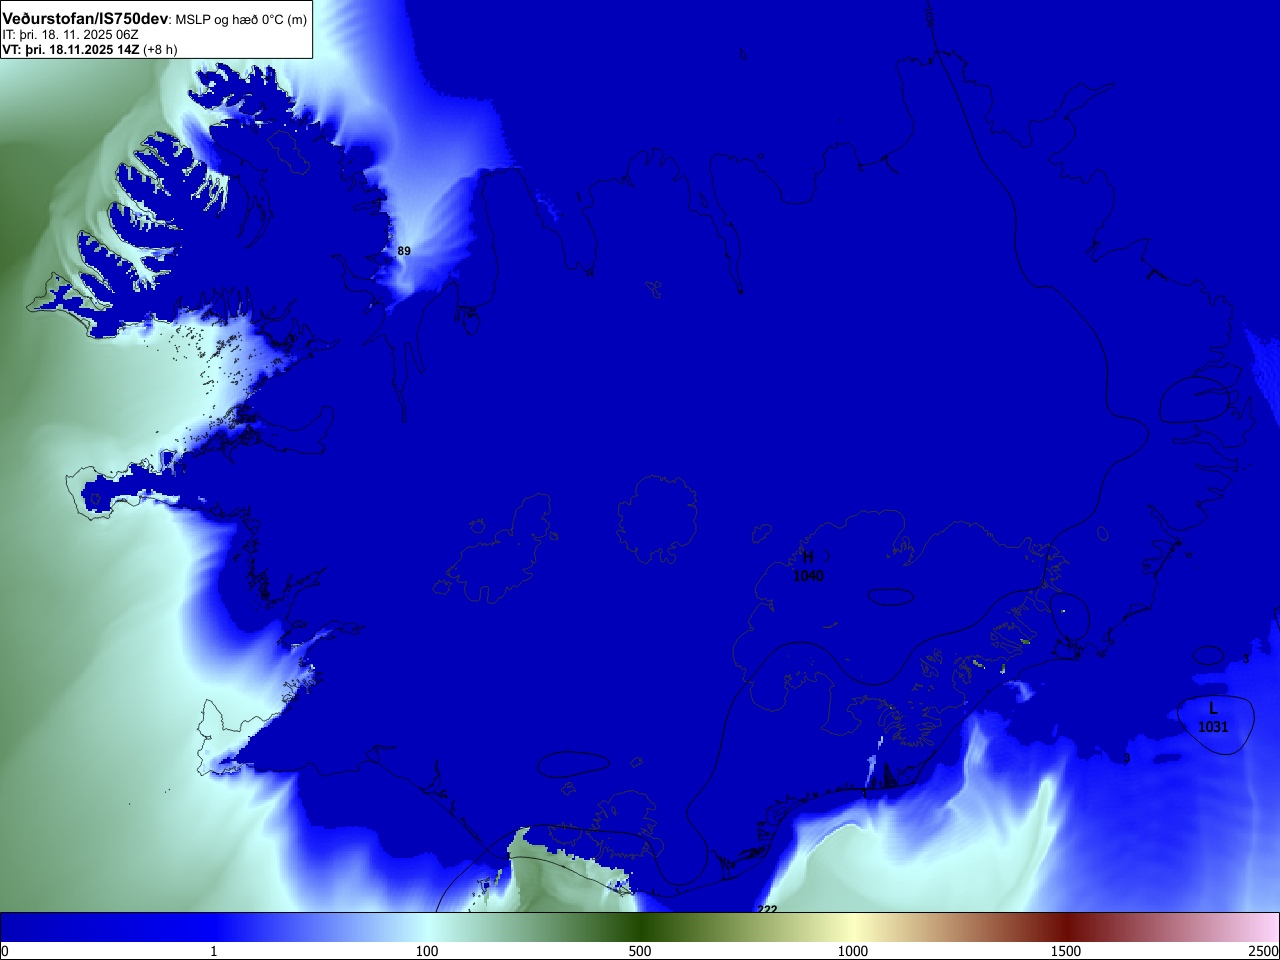Select the 1040 pressure value
Screen dimensions: 1280x960
point(808,576)
